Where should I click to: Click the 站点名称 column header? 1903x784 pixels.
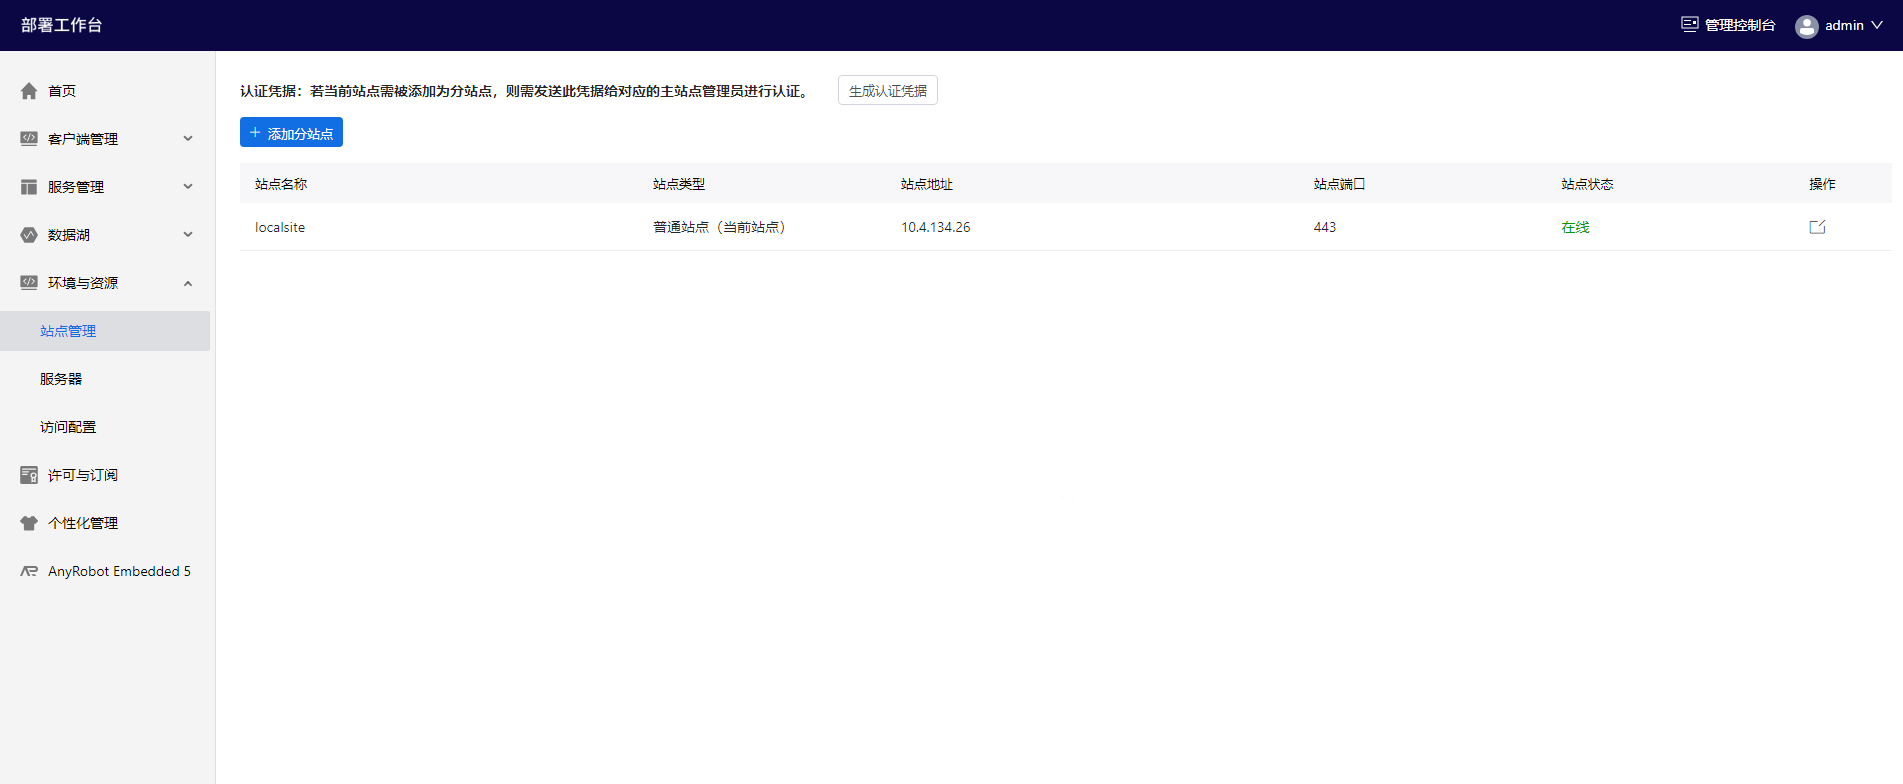(281, 184)
